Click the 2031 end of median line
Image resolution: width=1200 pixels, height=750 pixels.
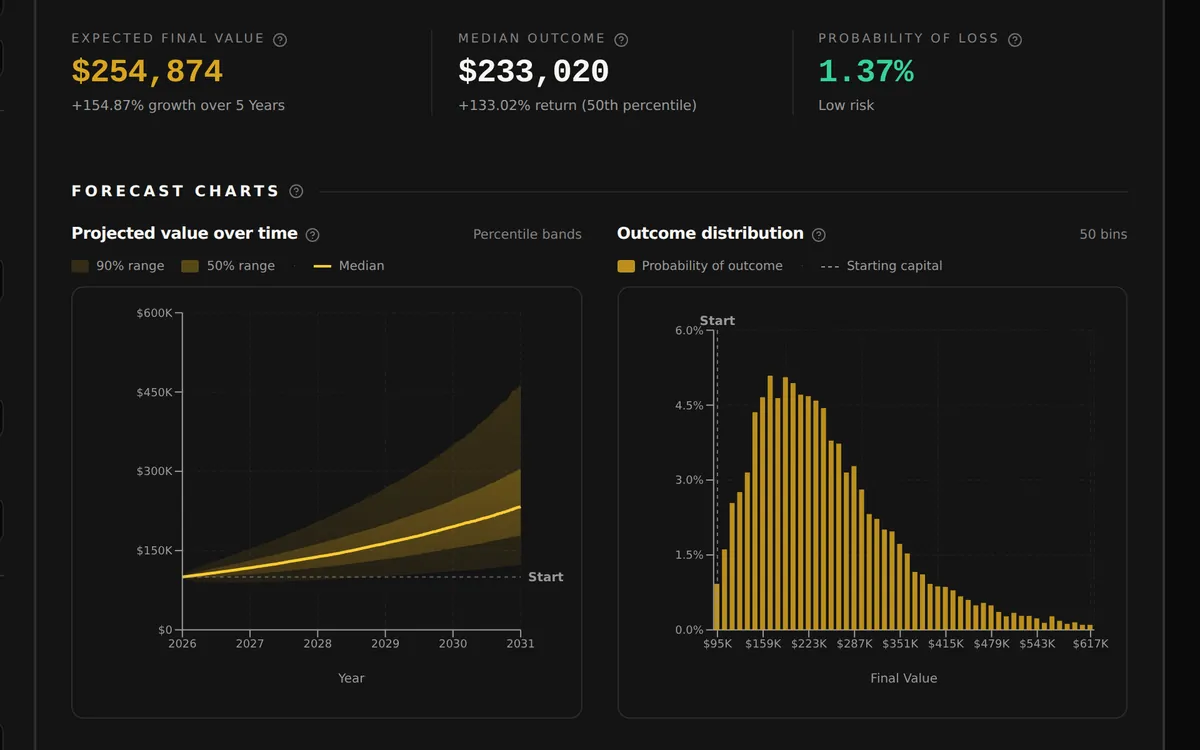pos(520,507)
